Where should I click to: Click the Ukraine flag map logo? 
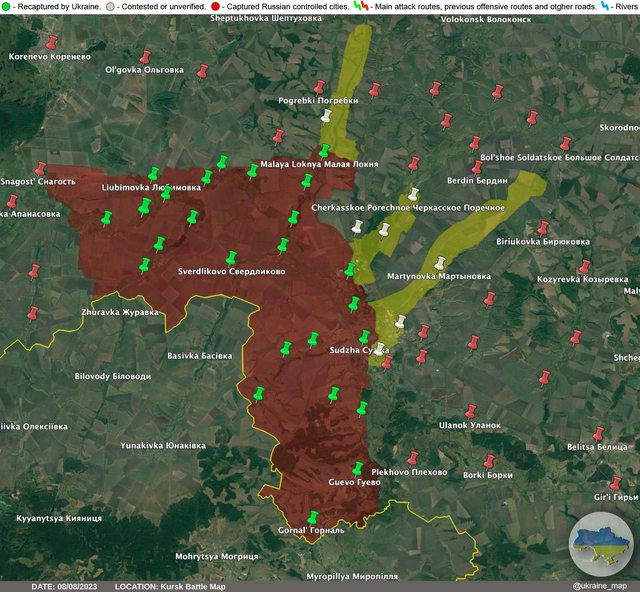click(601, 545)
